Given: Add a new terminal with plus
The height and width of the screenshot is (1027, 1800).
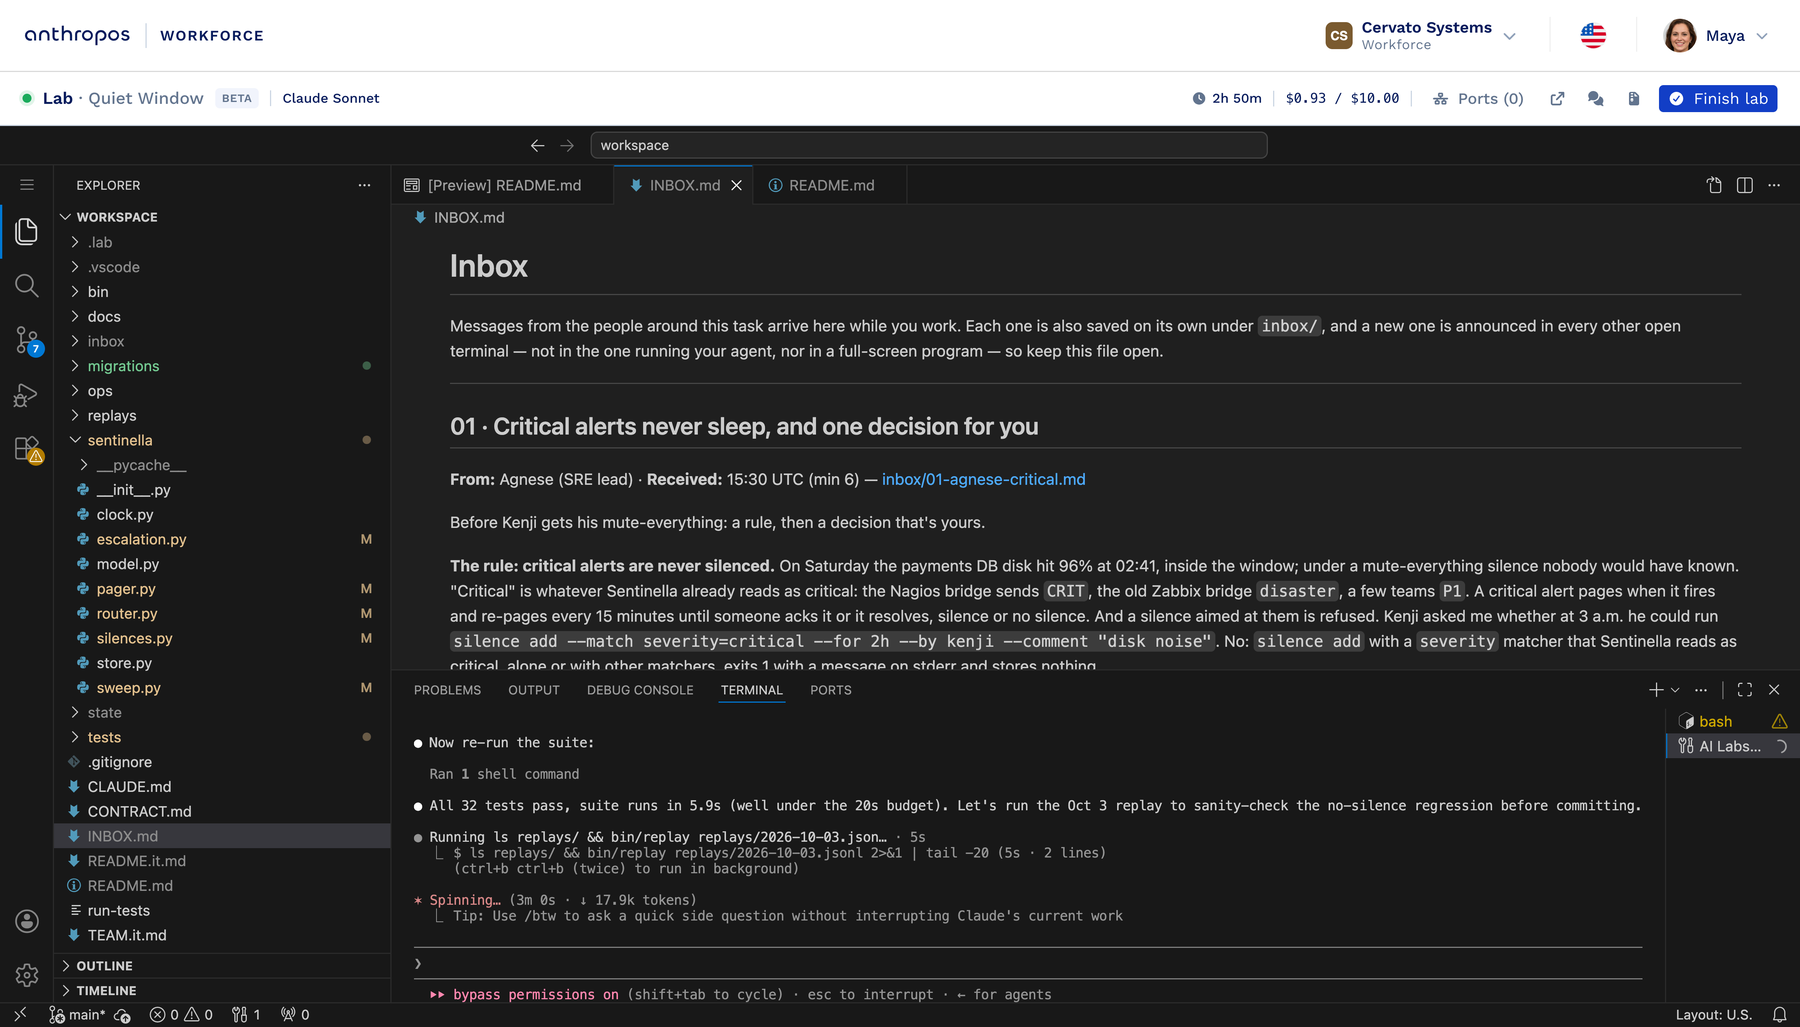Looking at the screenshot, I should 1656,690.
